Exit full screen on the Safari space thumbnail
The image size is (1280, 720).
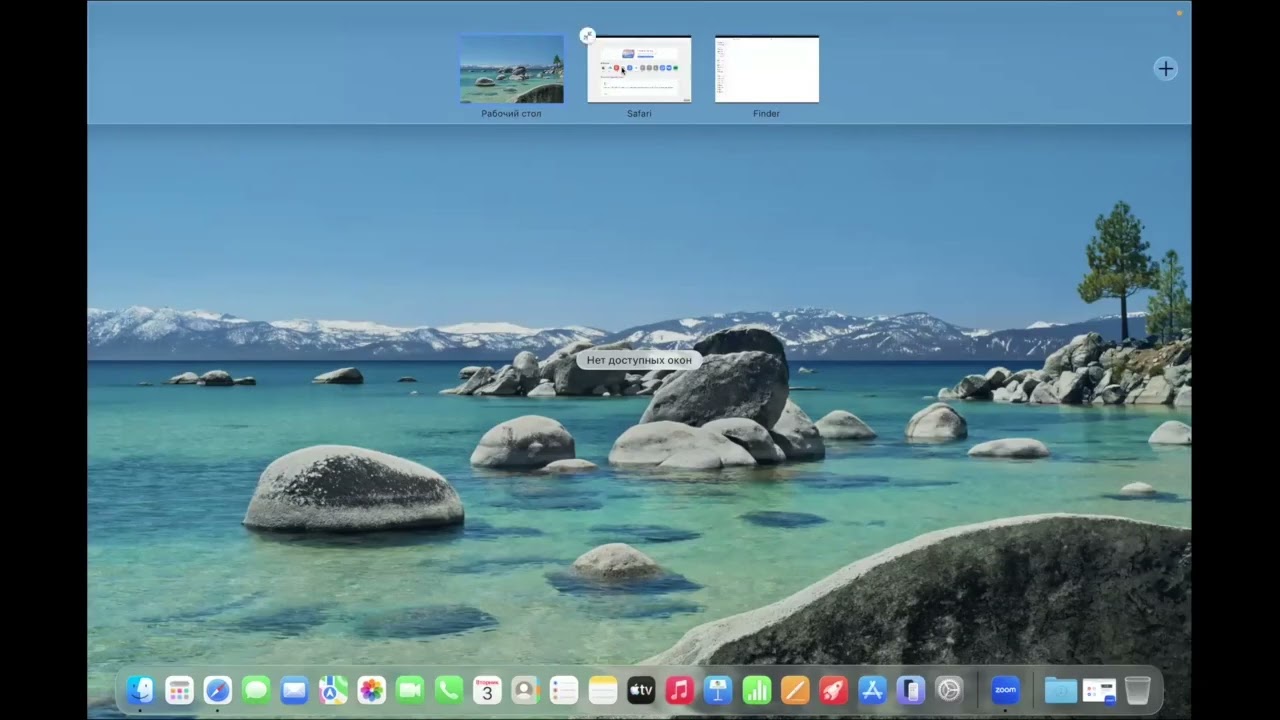click(587, 36)
